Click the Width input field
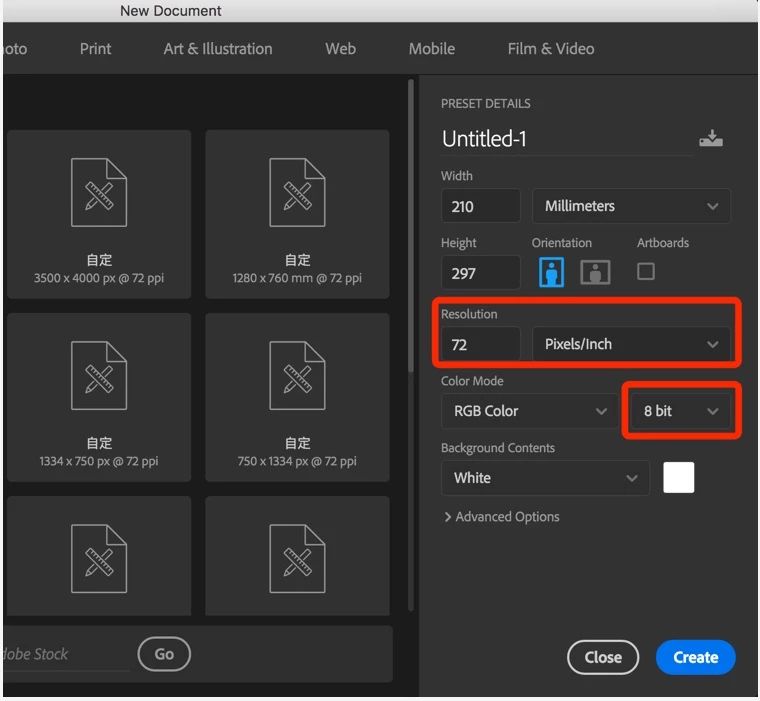760x701 pixels. click(480, 206)
